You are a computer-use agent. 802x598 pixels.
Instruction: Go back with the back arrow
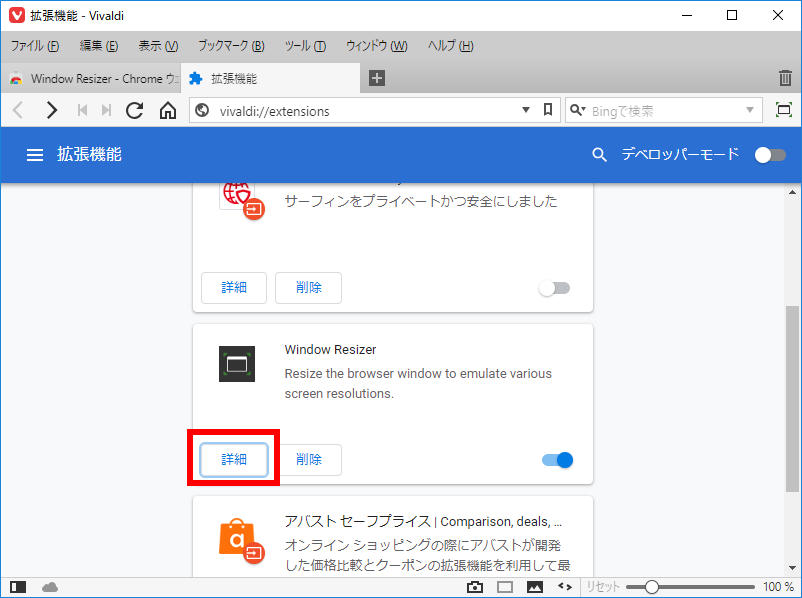[18, 110]
